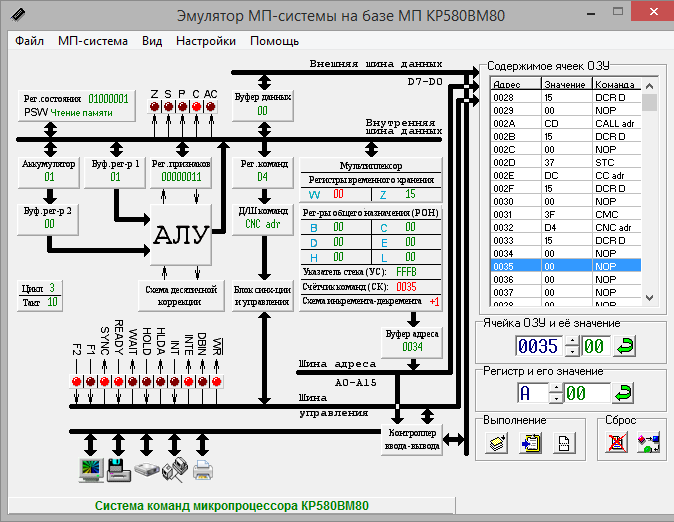Image resolution: width=674 pixels, height=522 pixels.
Task: Apply the memory cell value with the green arrow
Action: 625,346
